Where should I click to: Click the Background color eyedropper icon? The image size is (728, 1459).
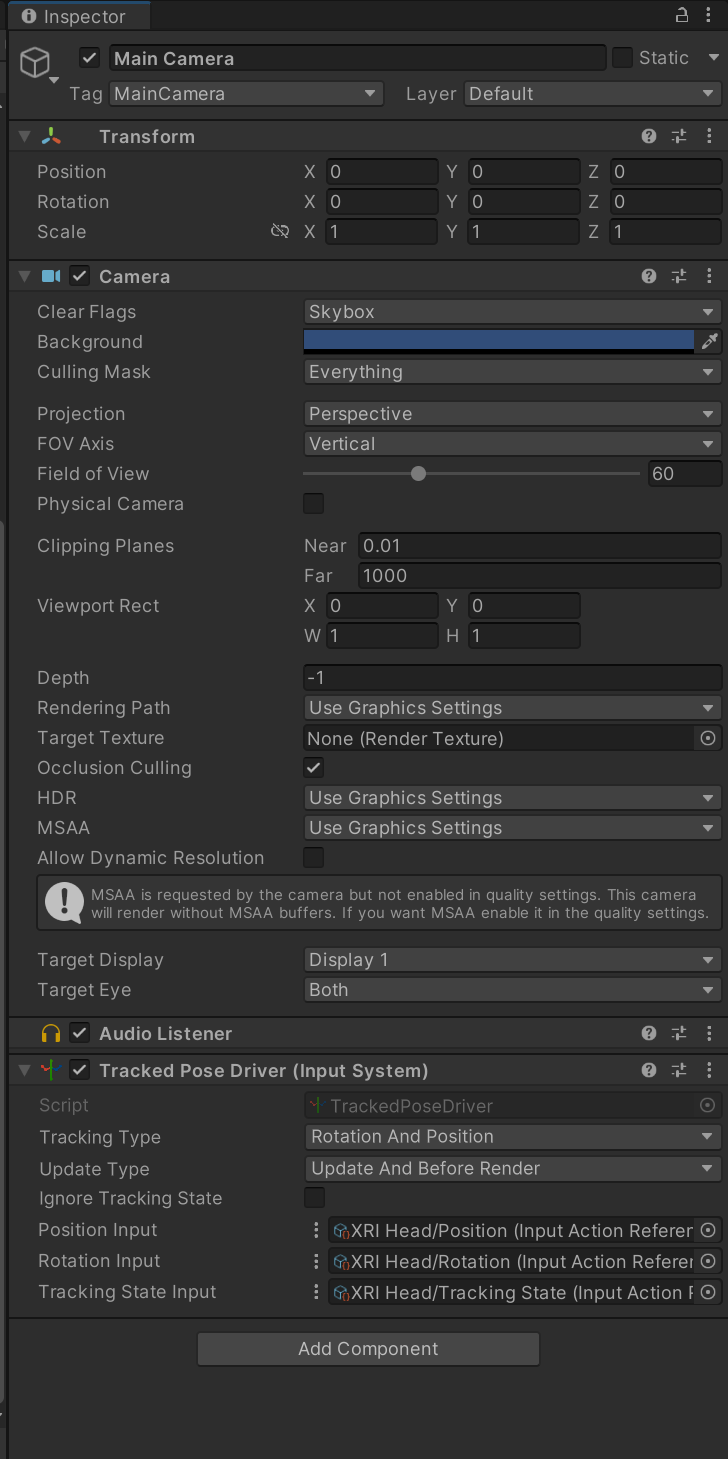tap(709, 341)
